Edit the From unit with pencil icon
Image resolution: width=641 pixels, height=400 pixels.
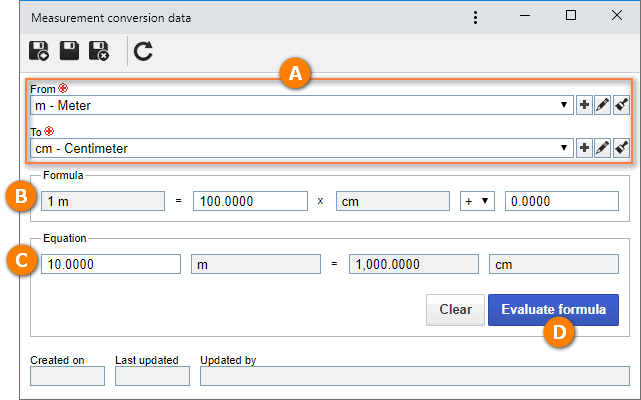[603, 105]
